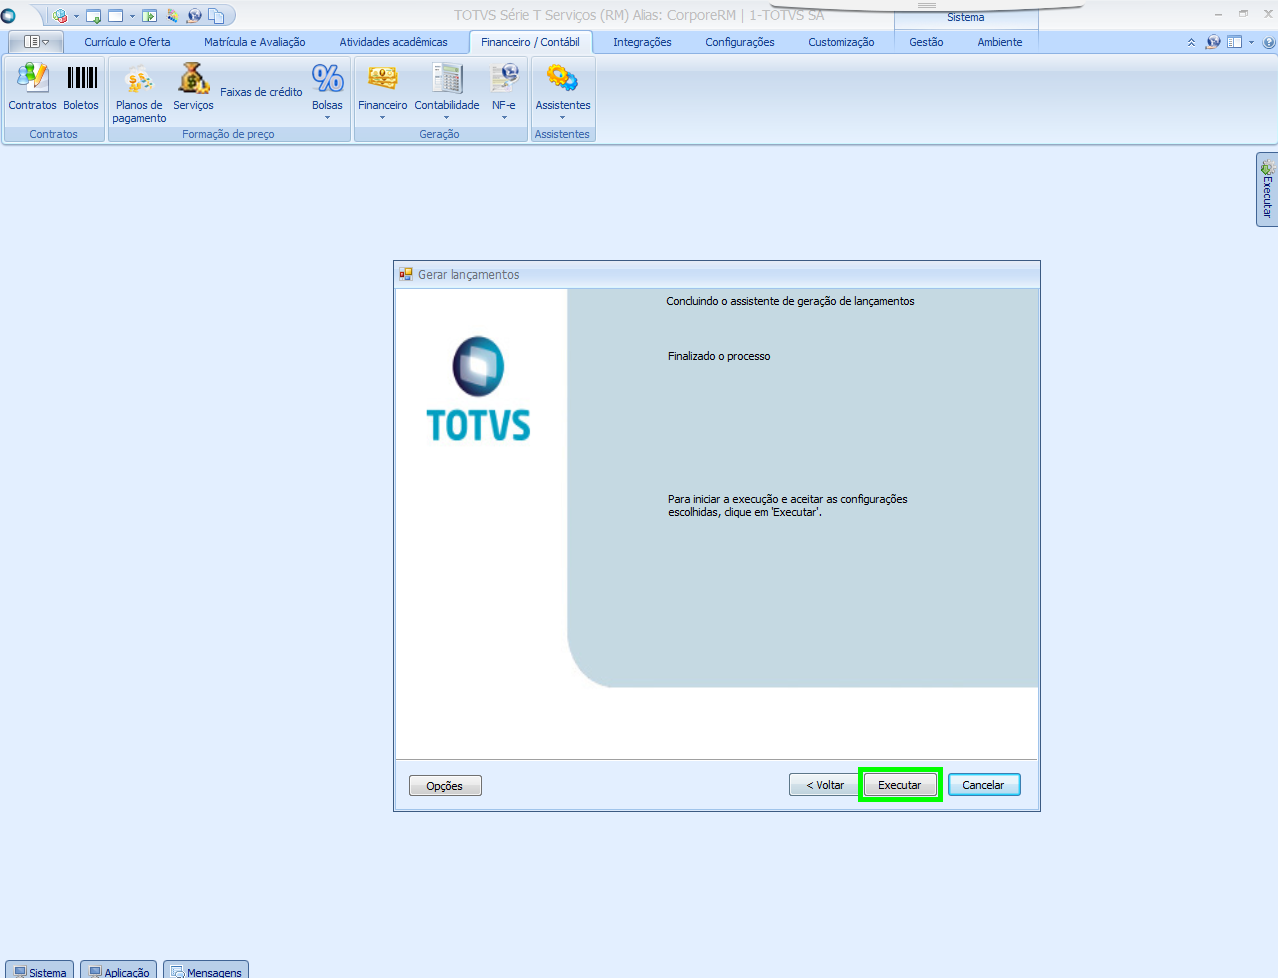1278x978 pixels.
Task: Click quick-access color palette icon
Action: pyautogui.click(x=173, y=16)
